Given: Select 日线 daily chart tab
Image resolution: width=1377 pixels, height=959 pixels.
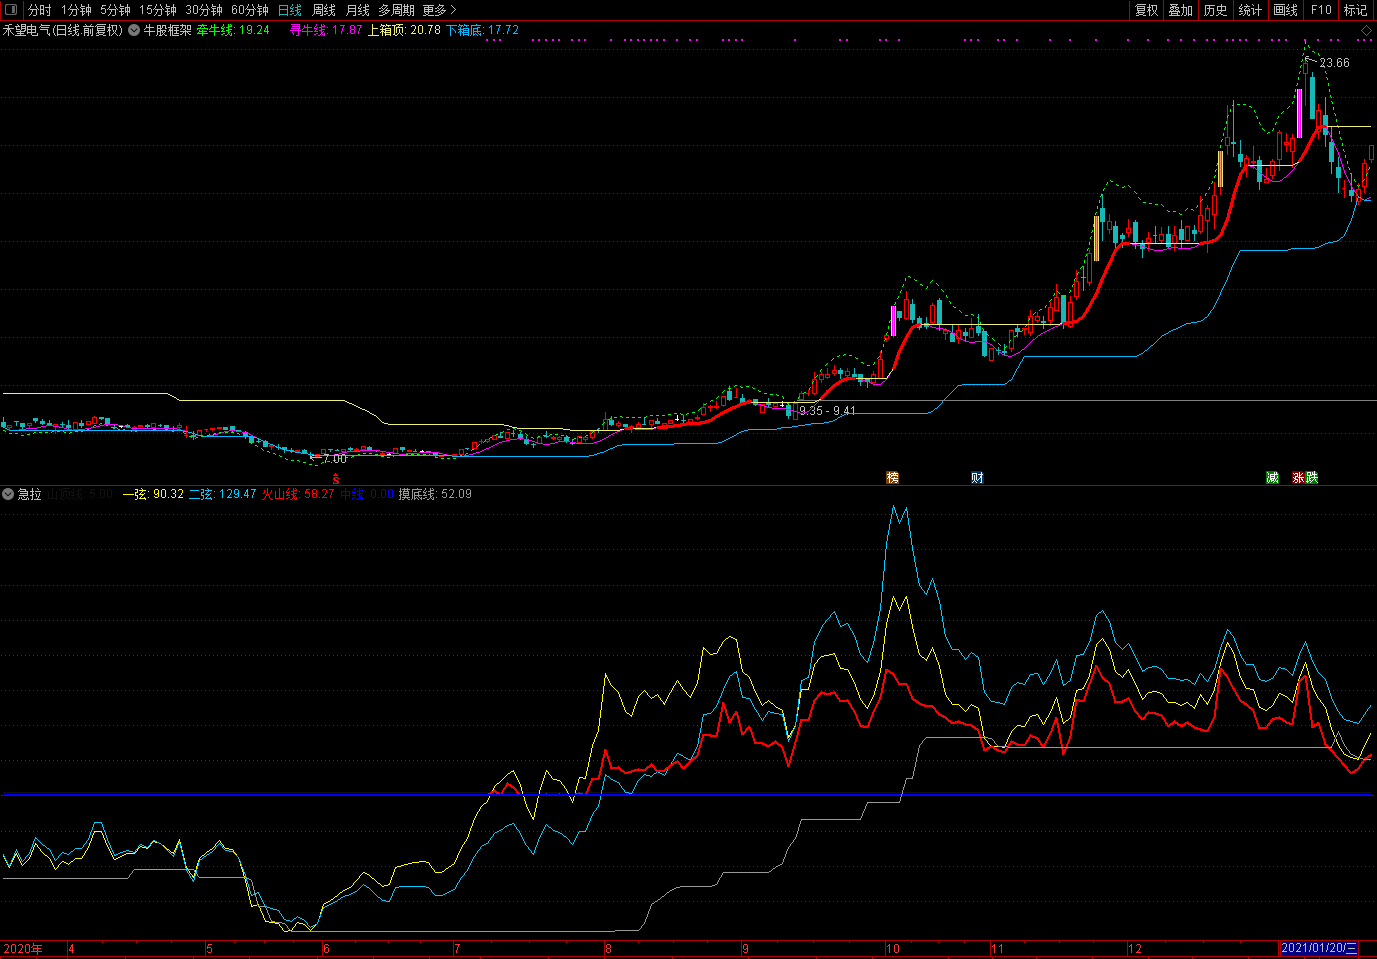Looking at the screenshot, I should (x=290, y=10).
